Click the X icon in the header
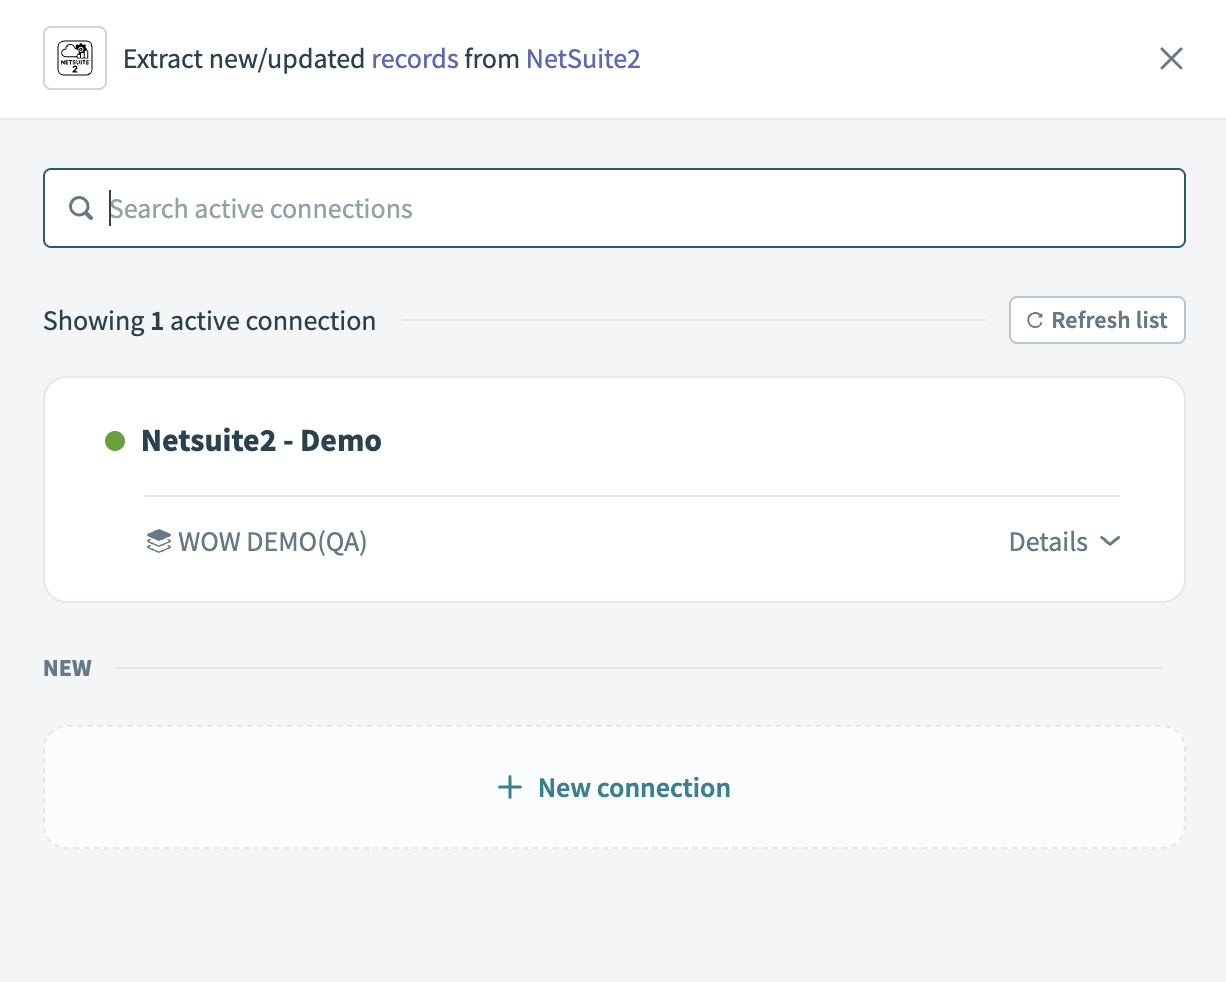The image size is (1226, 982). [1171, 58]
